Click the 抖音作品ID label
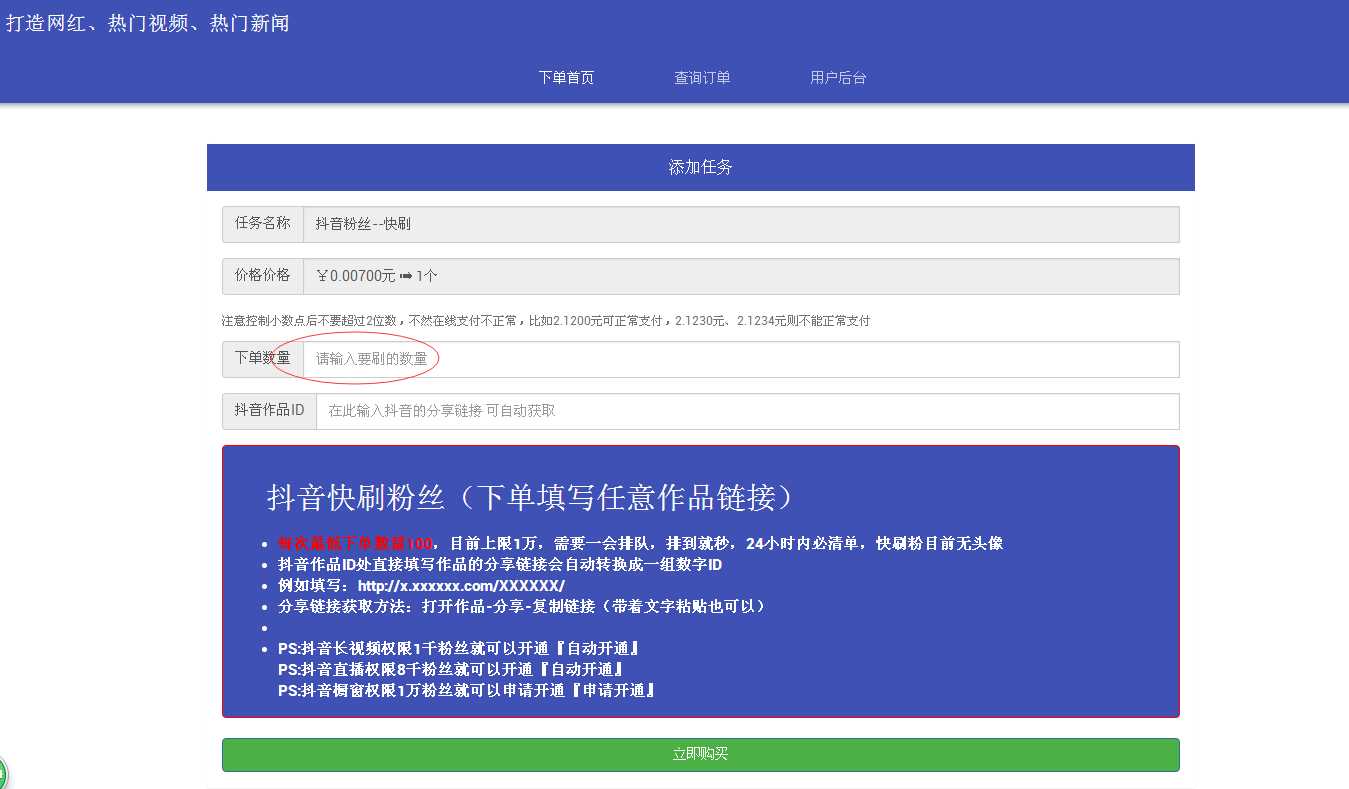The height and width of the screenshot is (789, 1349). click(269, 410)
